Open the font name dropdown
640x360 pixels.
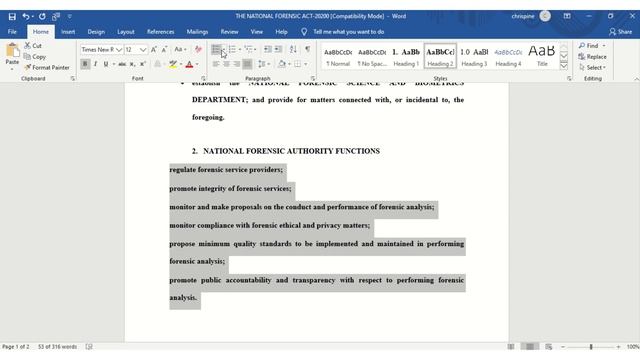(119, 50)
